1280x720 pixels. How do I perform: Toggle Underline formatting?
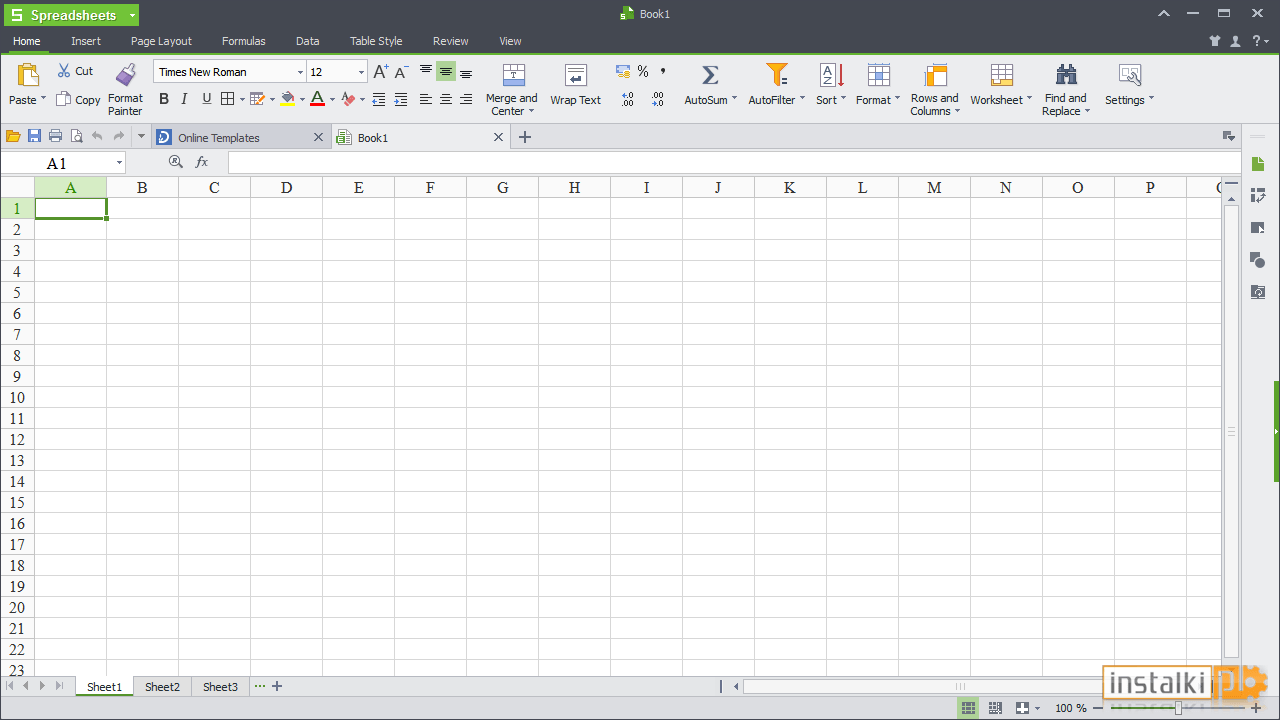tap(206, 99)
